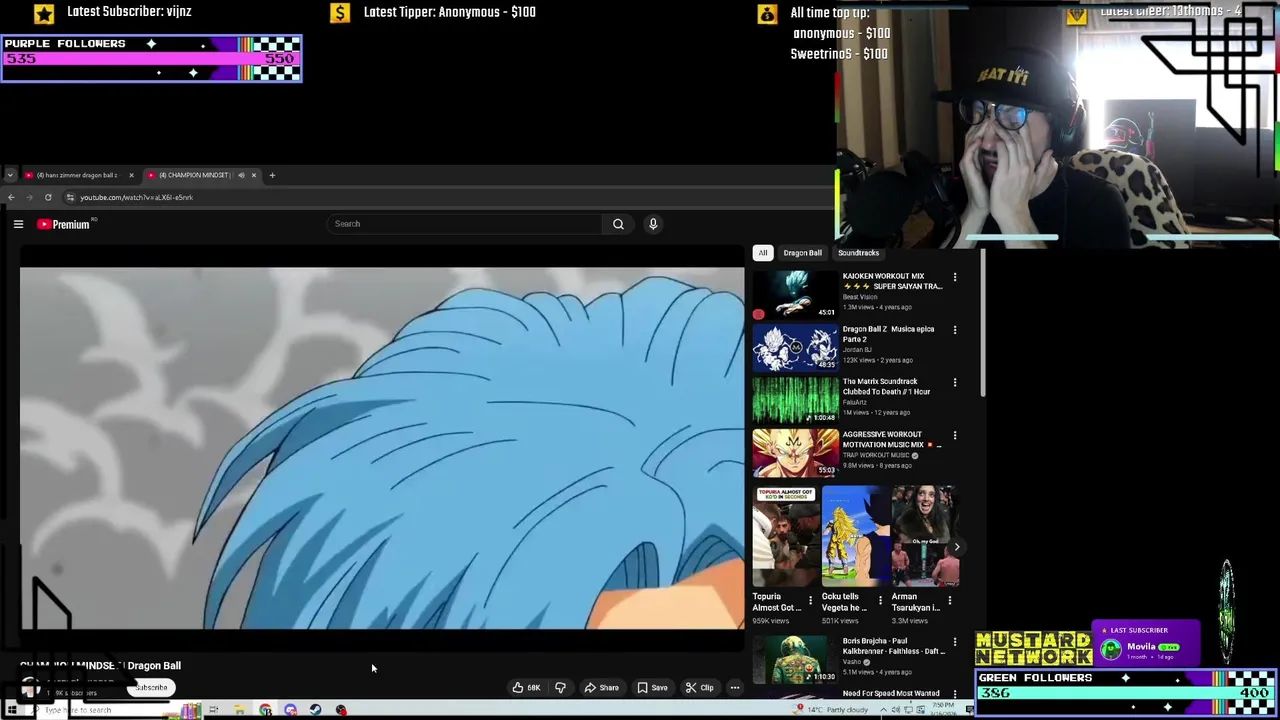Open the Task View taskbar icon

coord(213,710)
